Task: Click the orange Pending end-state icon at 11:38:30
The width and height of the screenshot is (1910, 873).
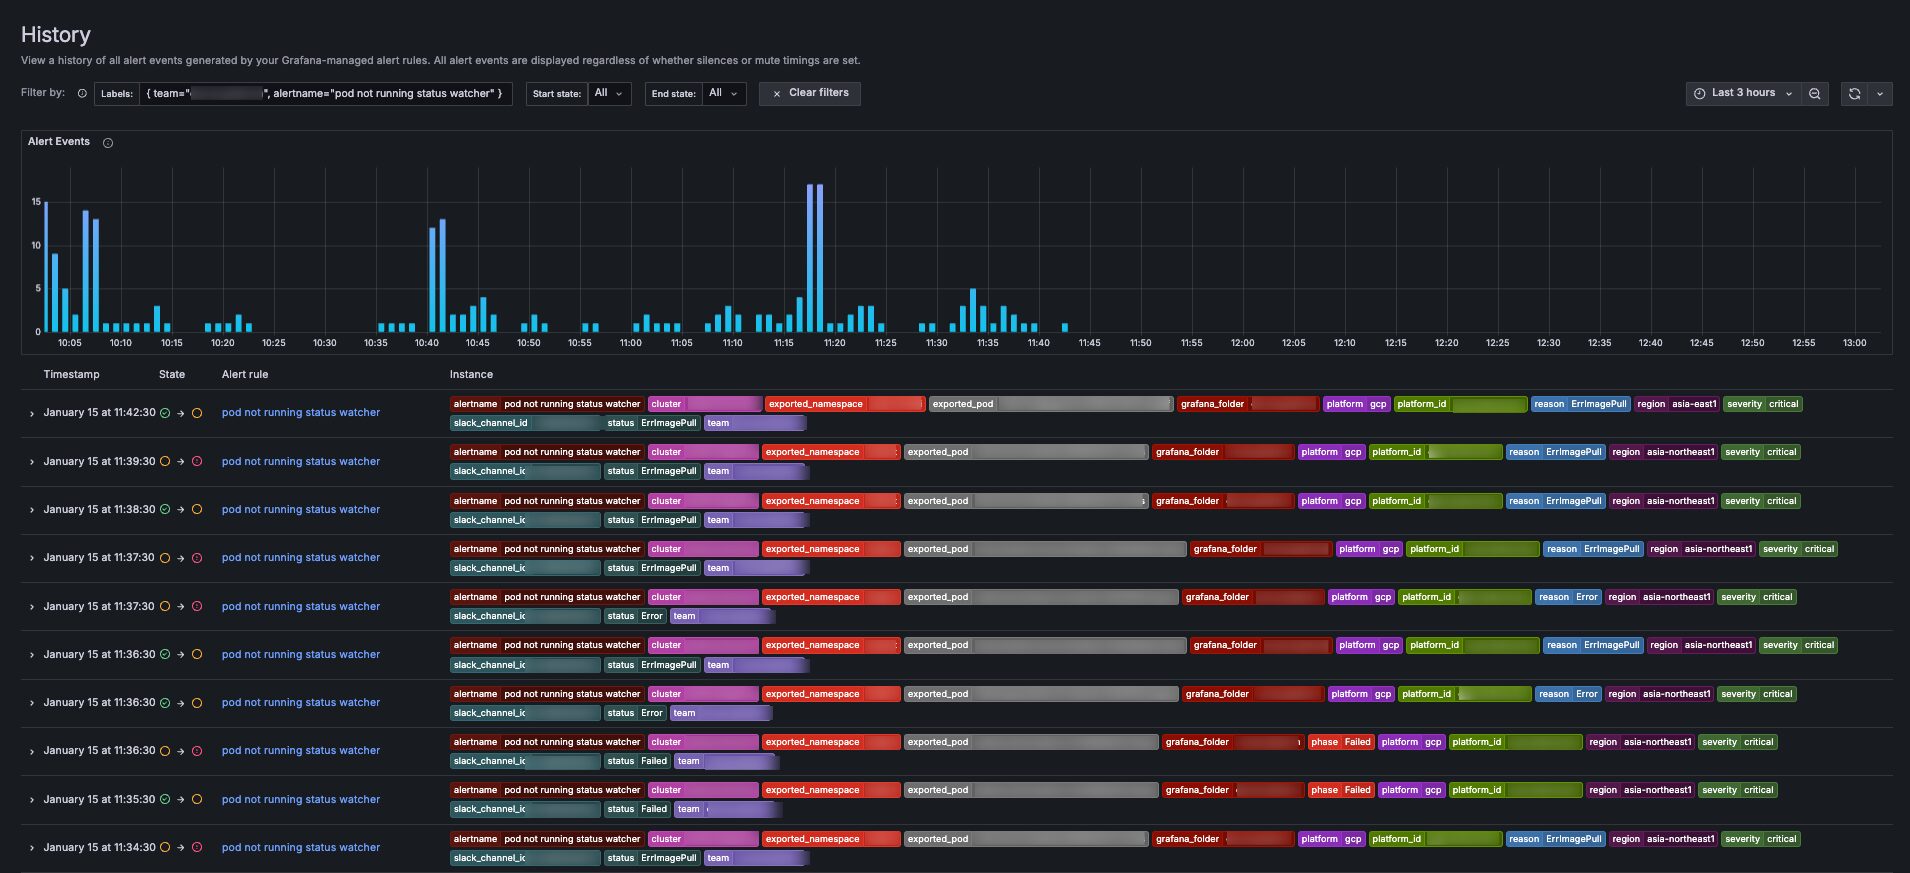Action: coord(197,510)
